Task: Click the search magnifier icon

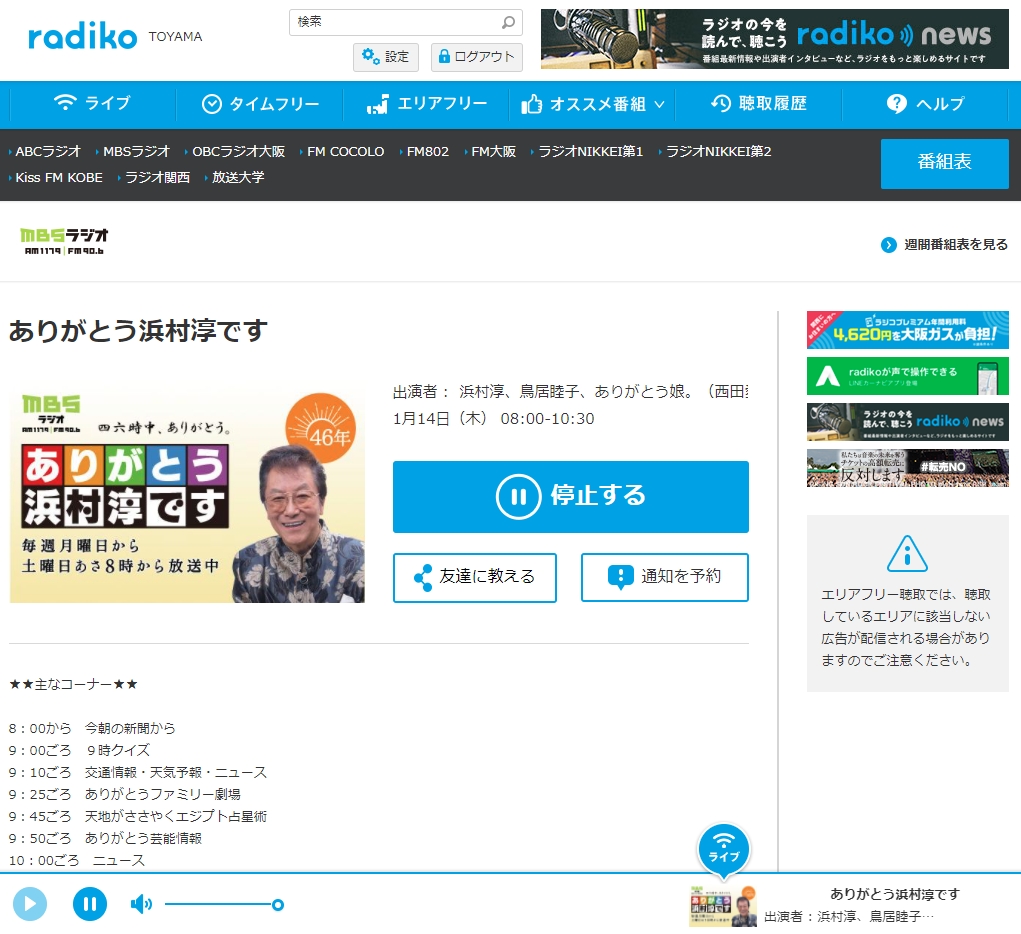Action: tap(509, 22)
